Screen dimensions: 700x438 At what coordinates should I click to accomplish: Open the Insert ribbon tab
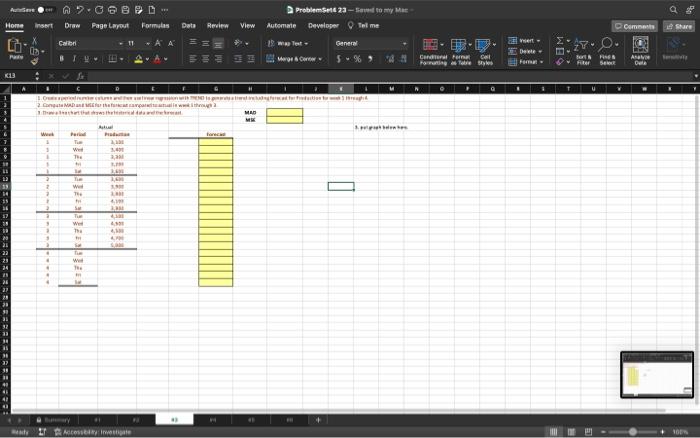pyautogui.click(x=44, y=25)
